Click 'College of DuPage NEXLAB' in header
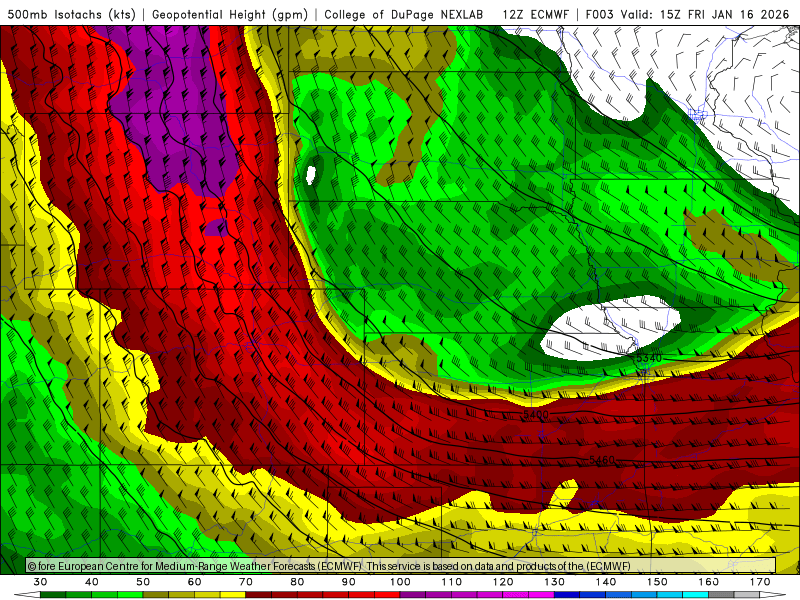 point(403,15)
